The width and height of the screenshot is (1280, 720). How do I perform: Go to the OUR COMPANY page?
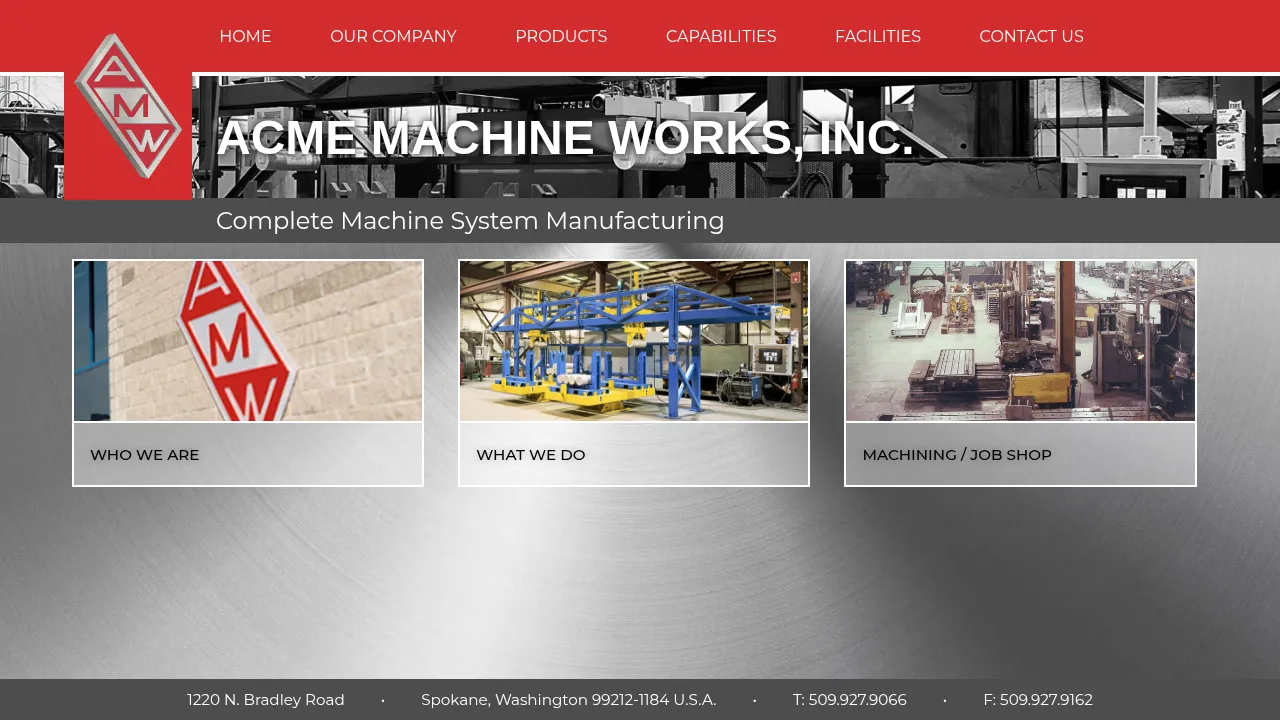[x=393, y=37]
